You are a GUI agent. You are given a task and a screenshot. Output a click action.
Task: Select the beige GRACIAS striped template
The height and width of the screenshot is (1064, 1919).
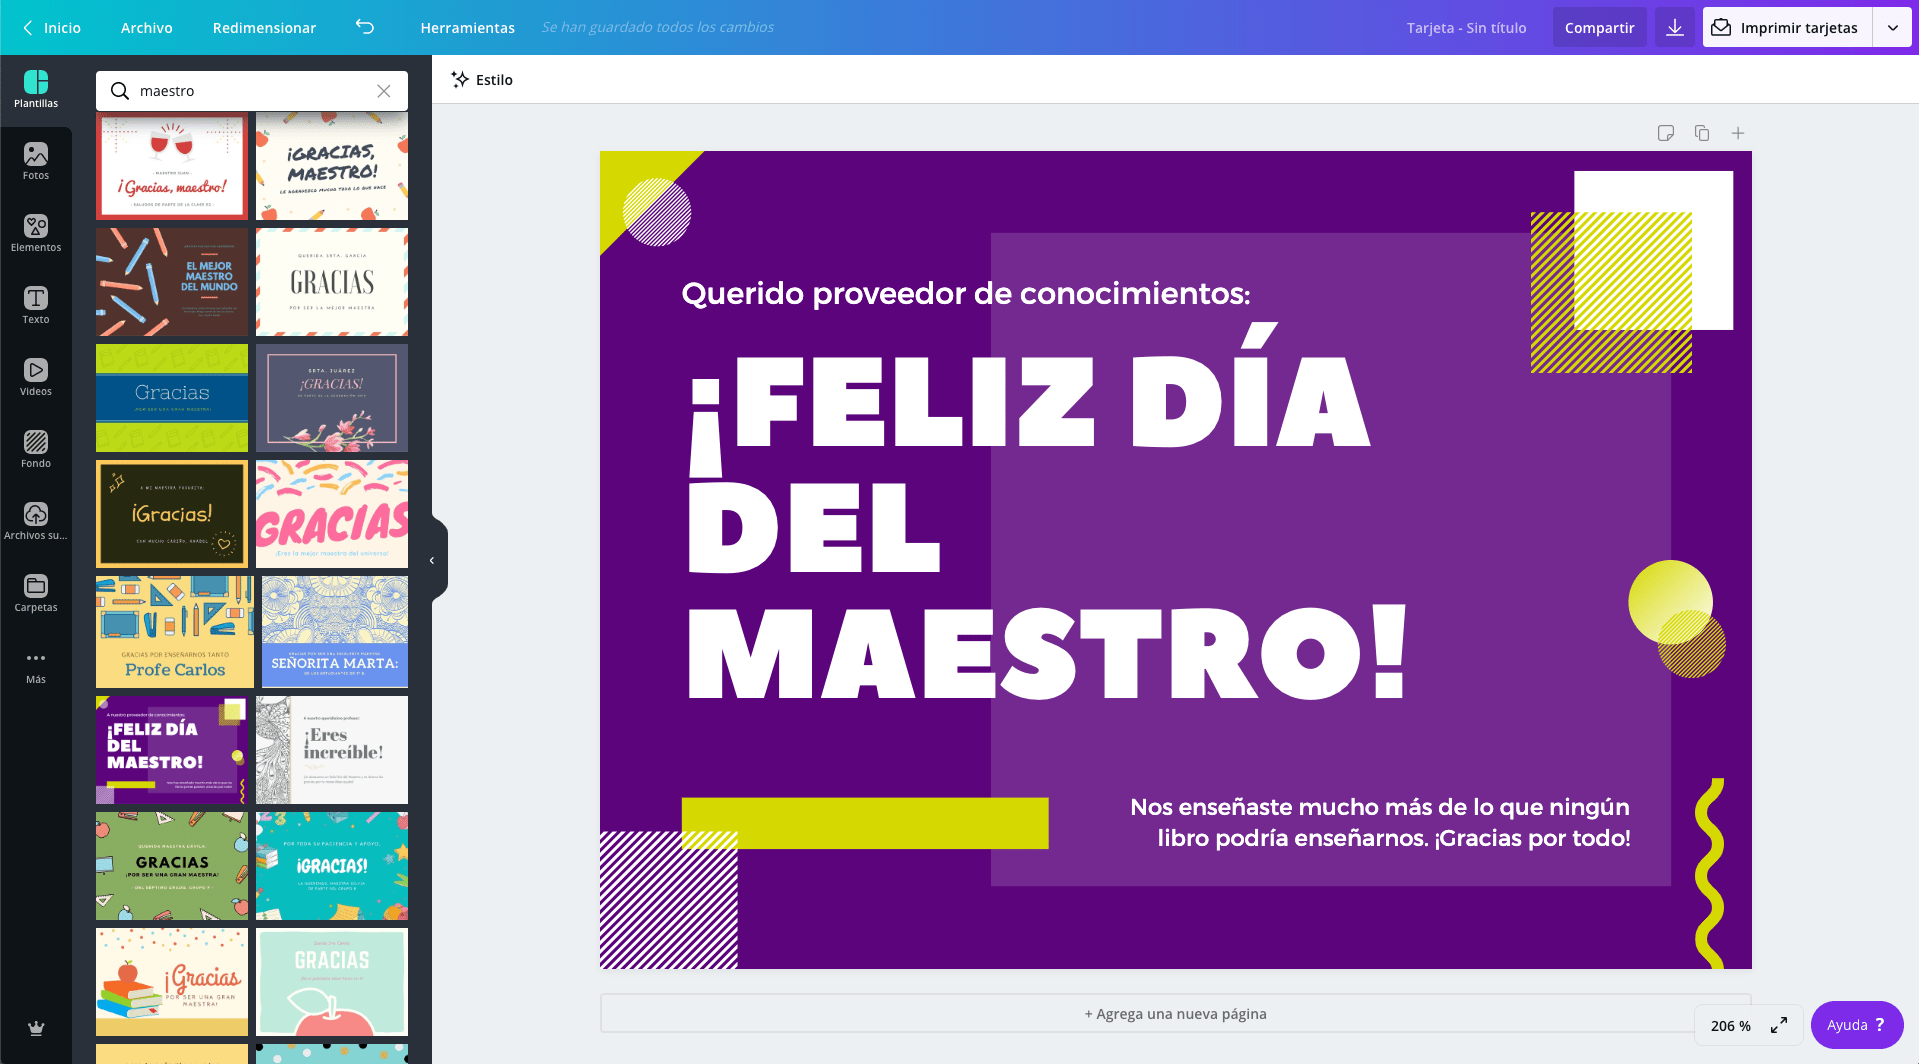[332, 282]
